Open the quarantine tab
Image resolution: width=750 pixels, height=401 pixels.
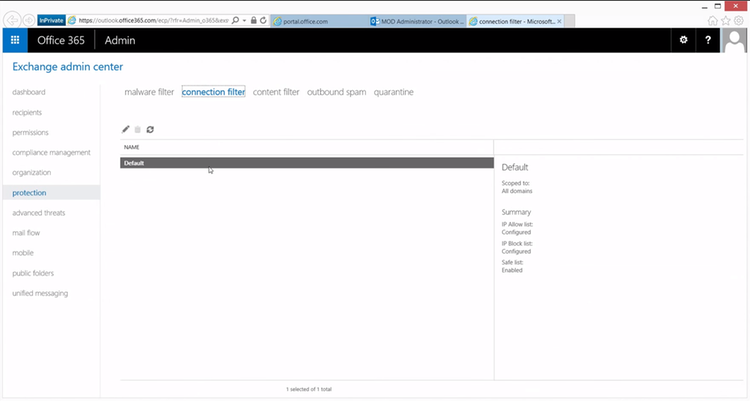click(393, 92)
